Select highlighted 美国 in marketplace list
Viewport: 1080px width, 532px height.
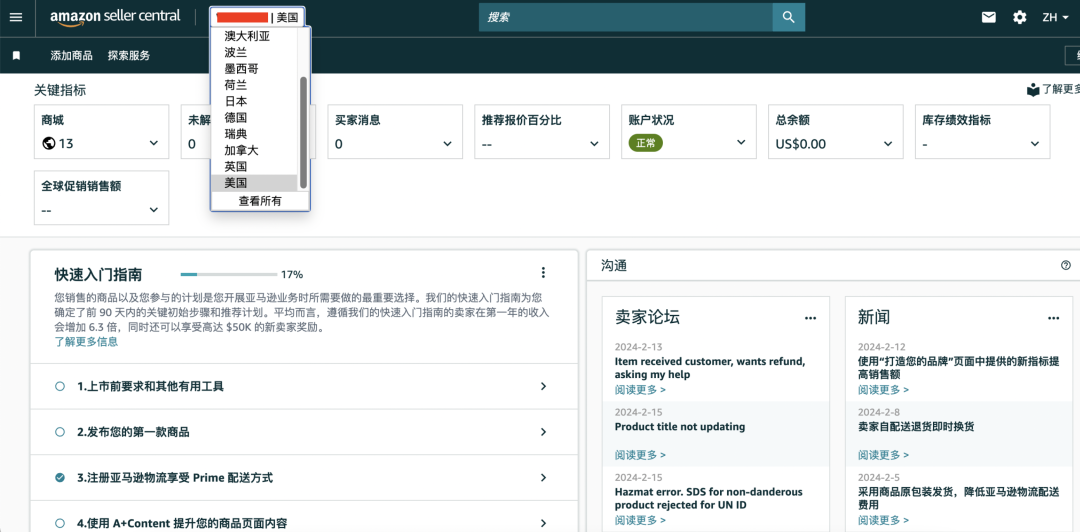[254, 183]
